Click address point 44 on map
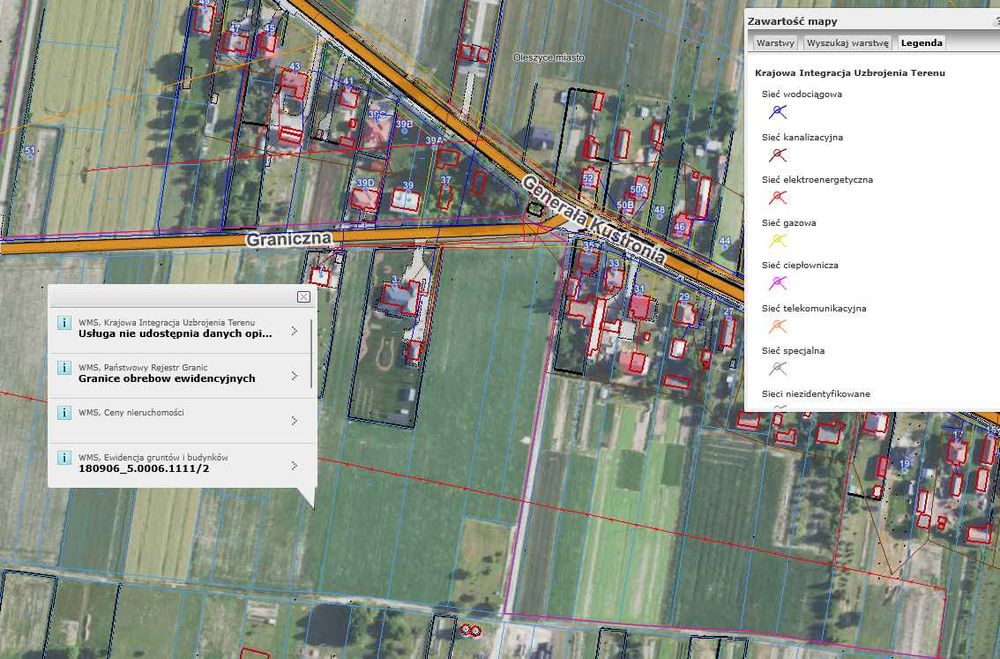 (724, 241)
